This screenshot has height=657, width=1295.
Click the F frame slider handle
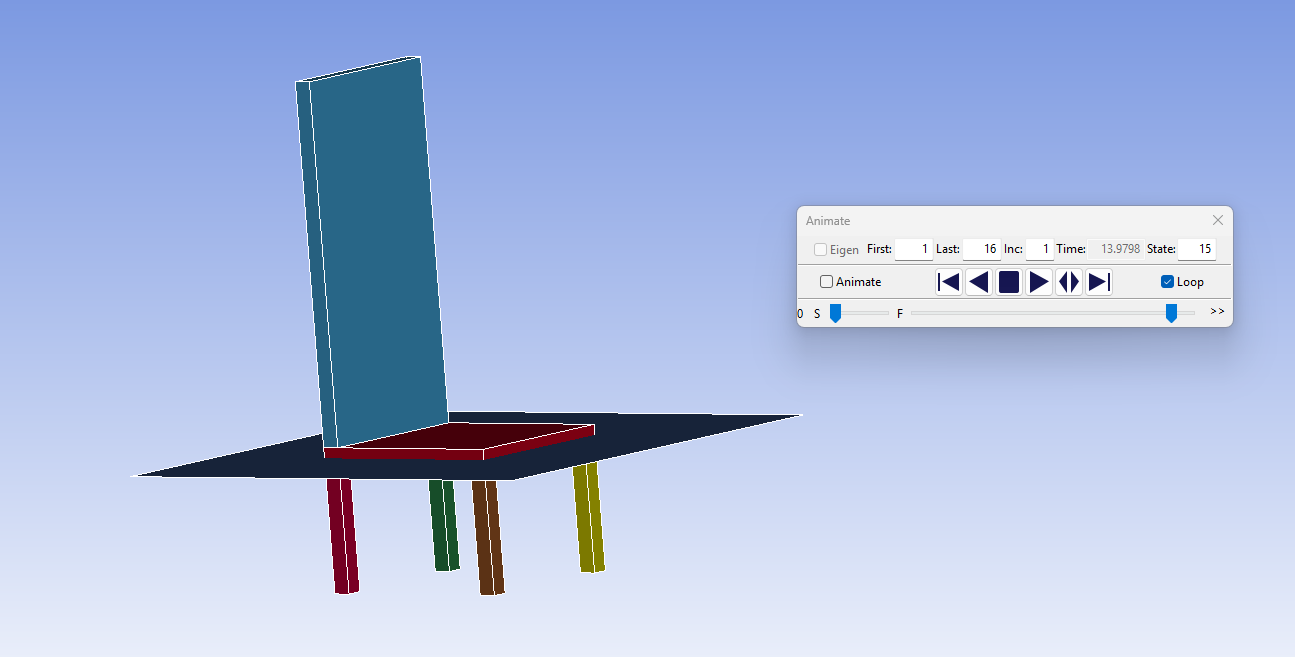1171,313
